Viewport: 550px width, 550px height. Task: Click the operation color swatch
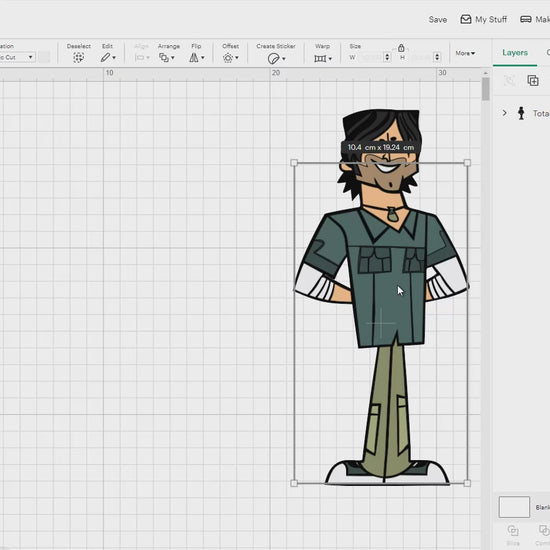(x=44, y=57)
